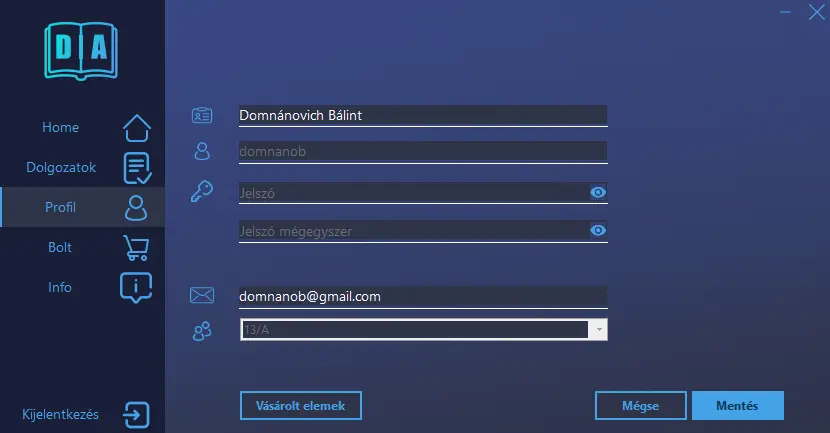Click the Home house icon
The width and height of the screenshot is (830, 433).
click(136, 128)
